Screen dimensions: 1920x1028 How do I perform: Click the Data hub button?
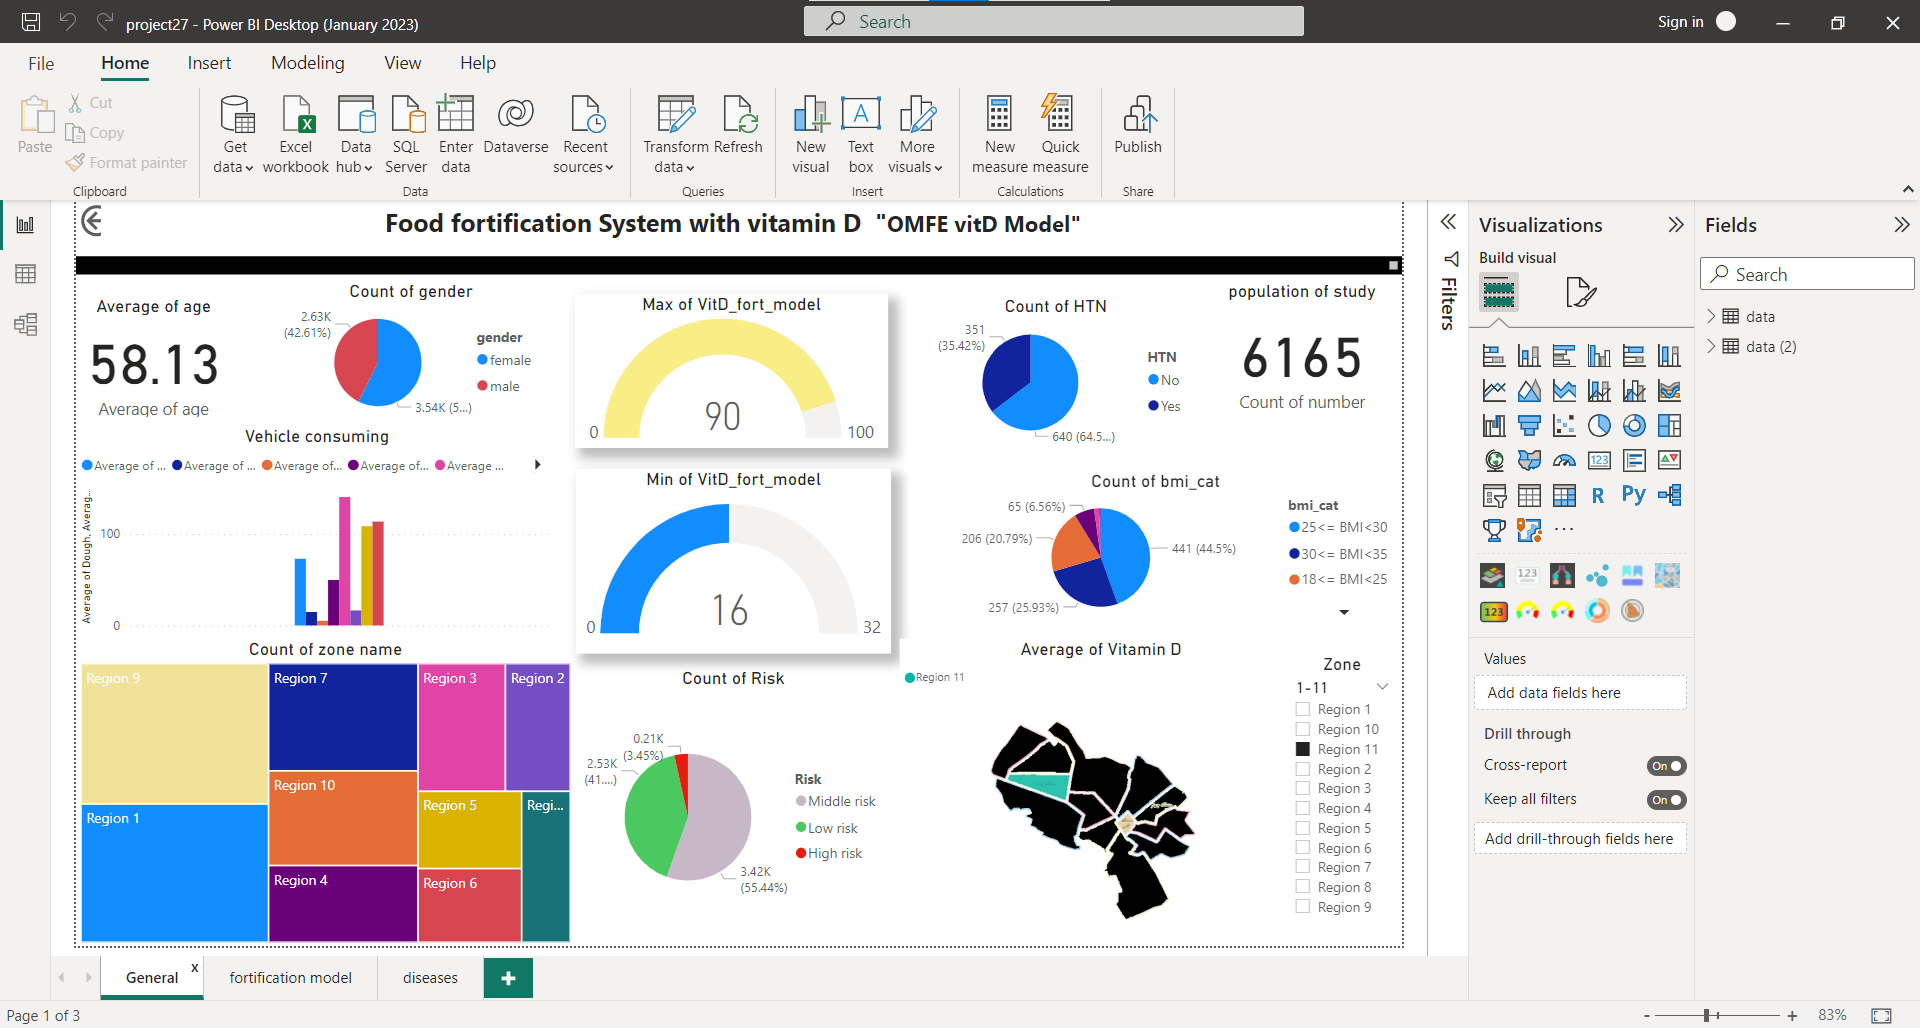pyautogui.click(x=355, y=135)
